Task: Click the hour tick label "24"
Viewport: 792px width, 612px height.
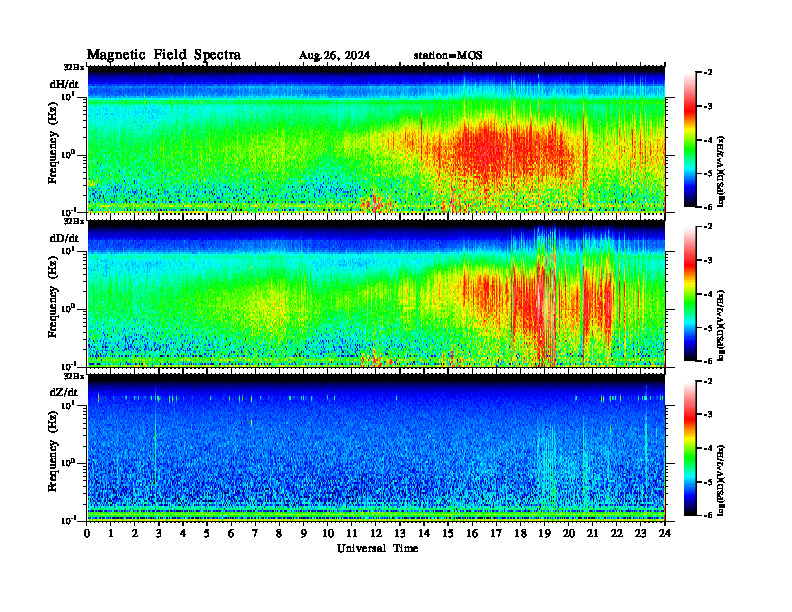Action: (665, 533)
